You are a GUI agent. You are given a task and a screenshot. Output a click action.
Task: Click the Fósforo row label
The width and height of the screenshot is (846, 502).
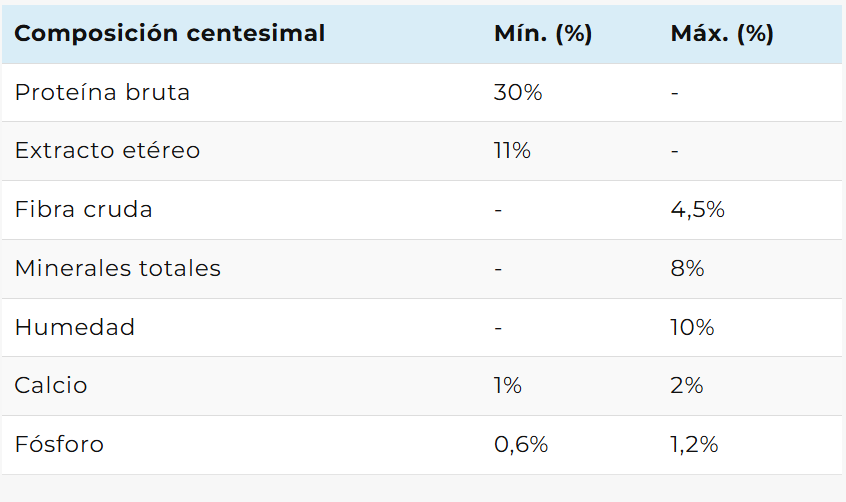[59, 444]
